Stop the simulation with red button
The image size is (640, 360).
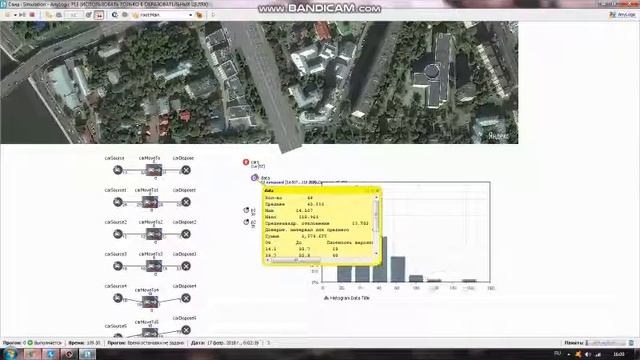[32, 15]
